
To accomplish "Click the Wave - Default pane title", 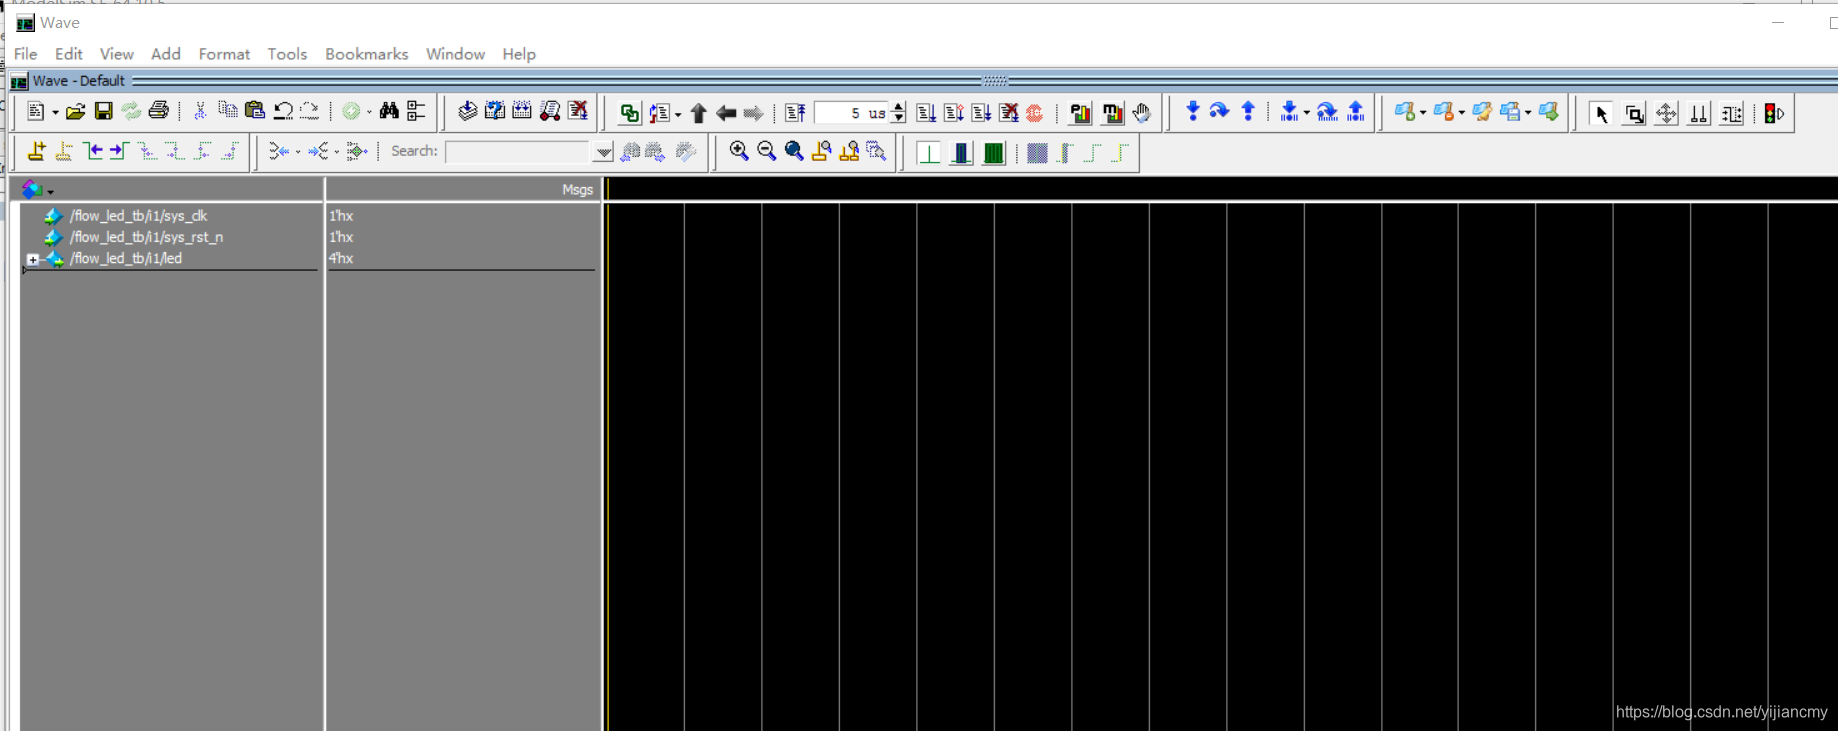I will tap(78, 81).
